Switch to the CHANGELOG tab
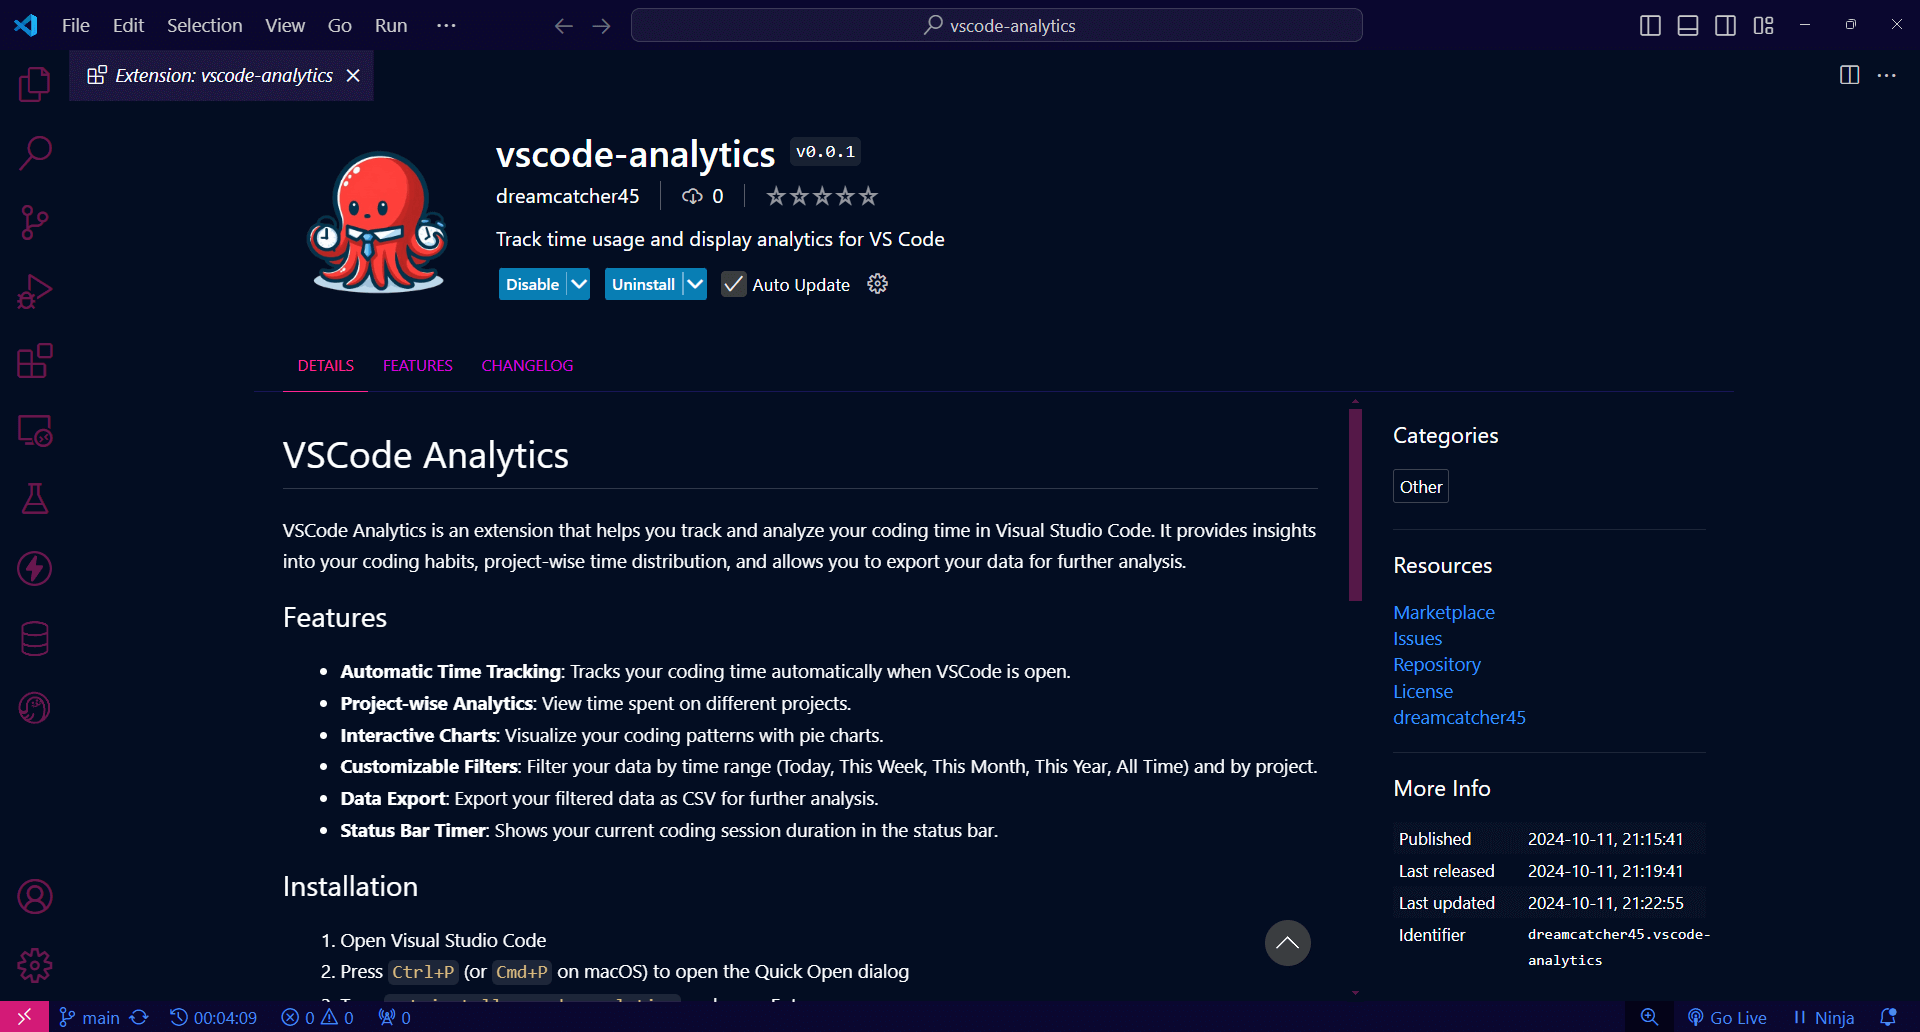Screen dimensions: 1920x1032 (527, 366)
